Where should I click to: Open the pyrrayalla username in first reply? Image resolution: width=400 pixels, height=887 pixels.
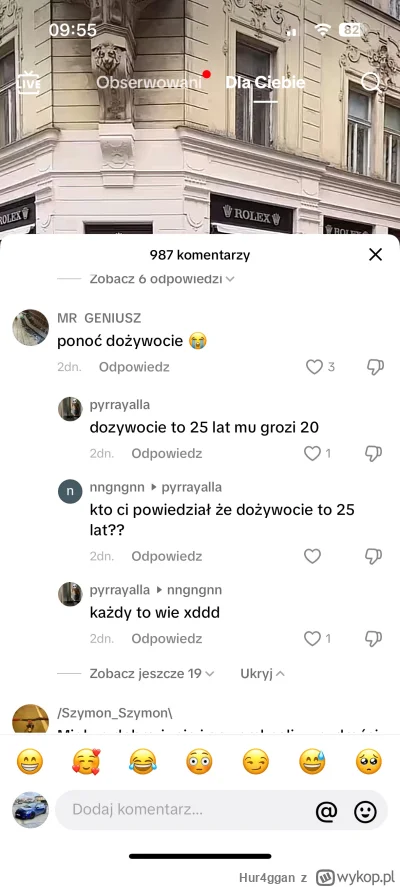coord(120,405)
